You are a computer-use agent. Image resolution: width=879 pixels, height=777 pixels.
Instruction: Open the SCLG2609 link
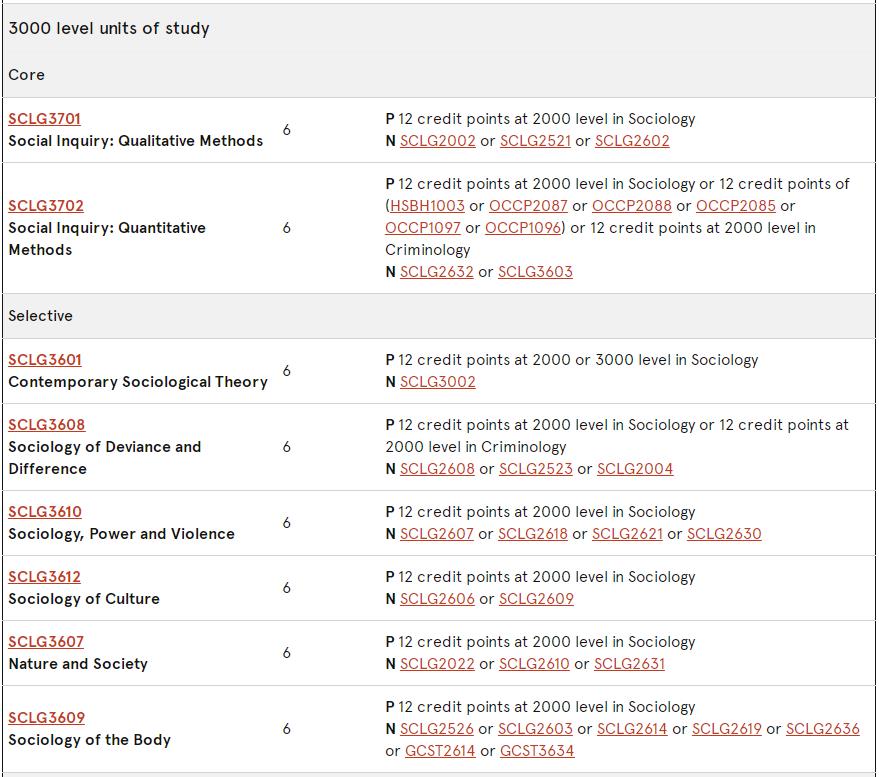point(536,599)
